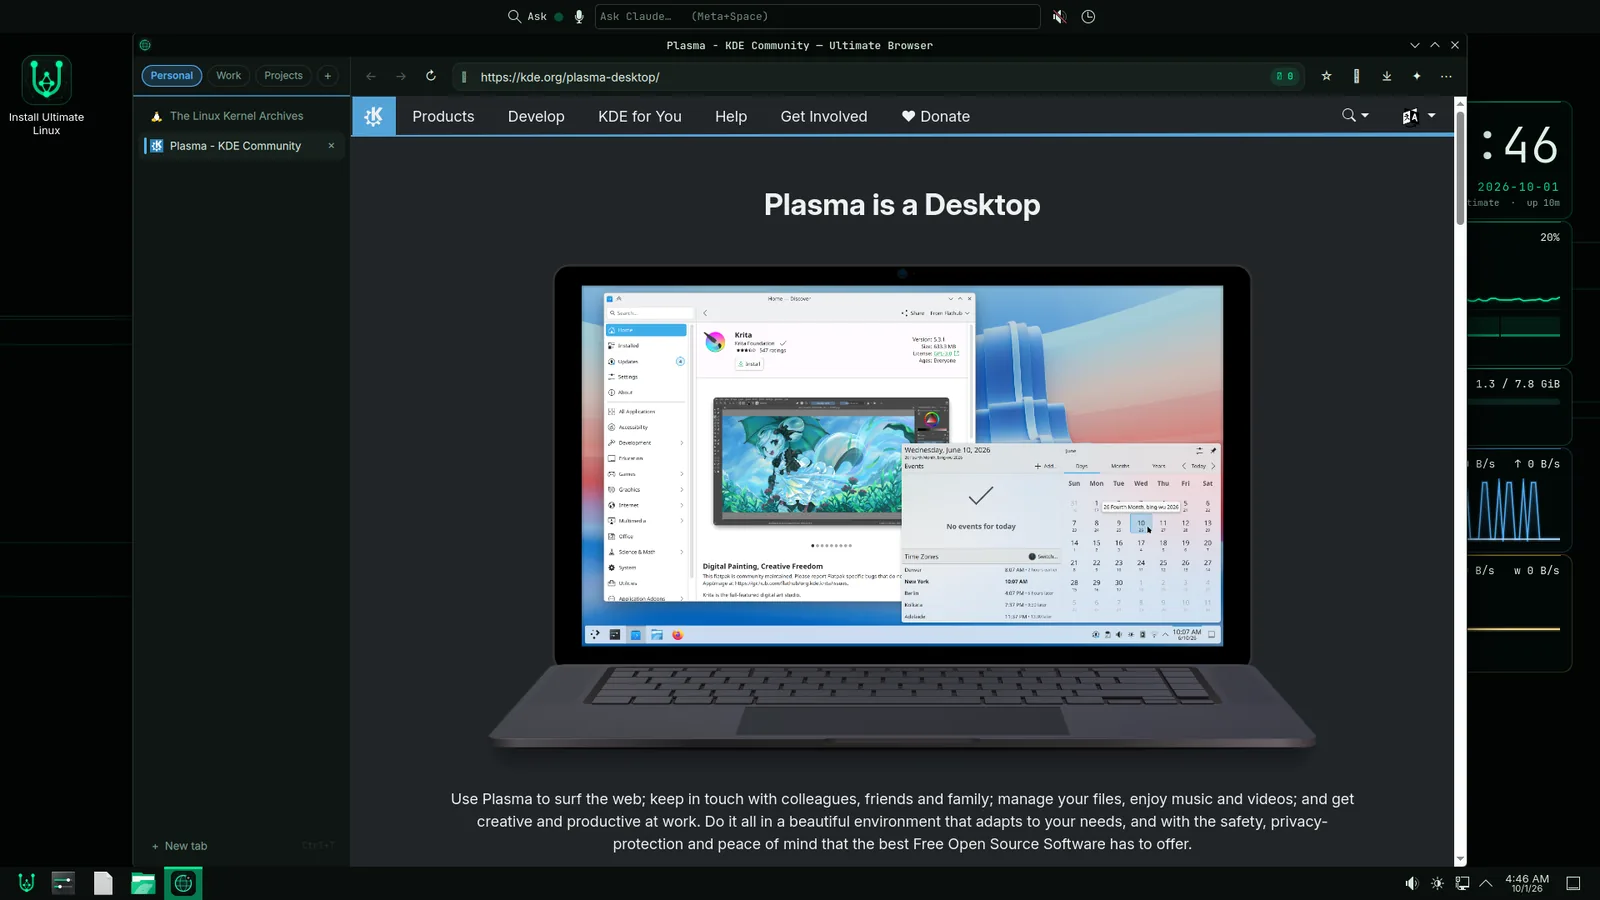Open the website search icon
Viewport: 1600px width, 900px height.
[x=1355, y=116]
